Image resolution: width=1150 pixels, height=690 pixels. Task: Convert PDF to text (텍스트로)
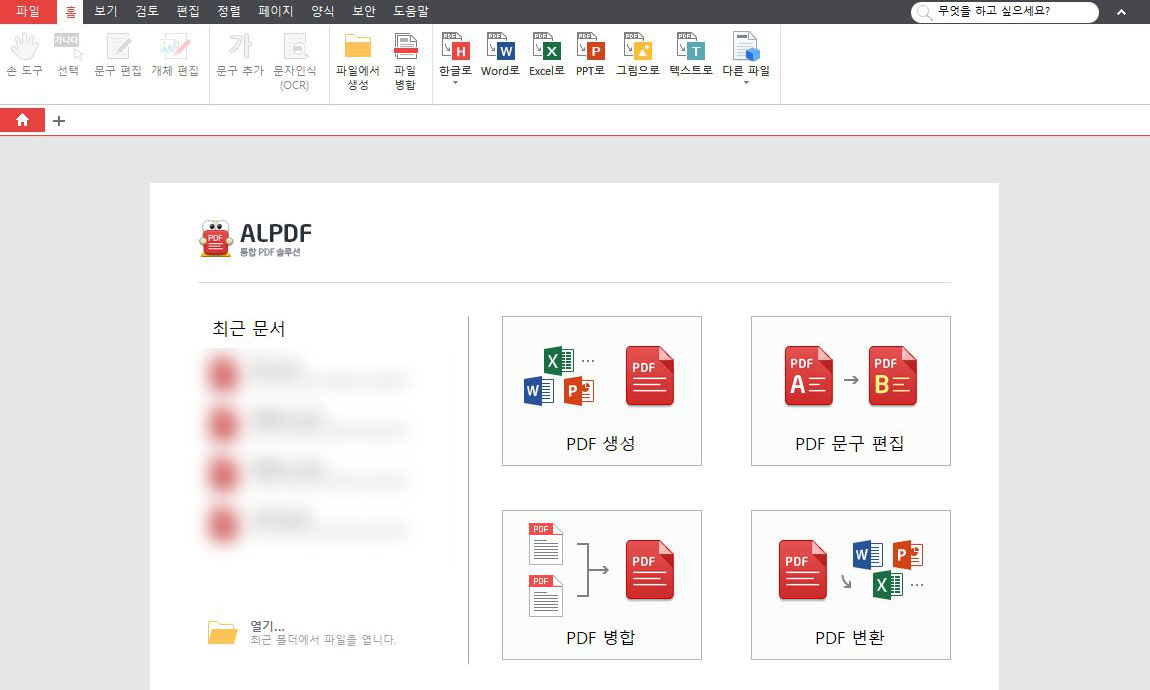[691, 55]
